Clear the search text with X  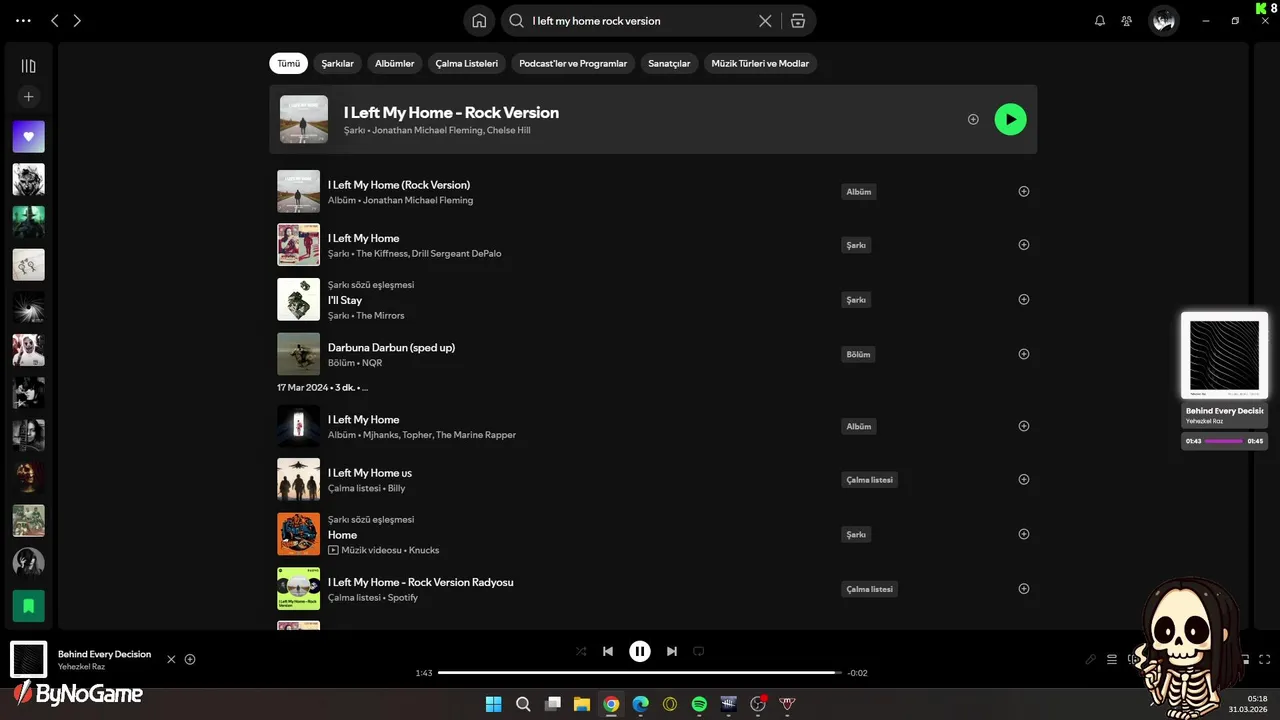coord(765,21)
